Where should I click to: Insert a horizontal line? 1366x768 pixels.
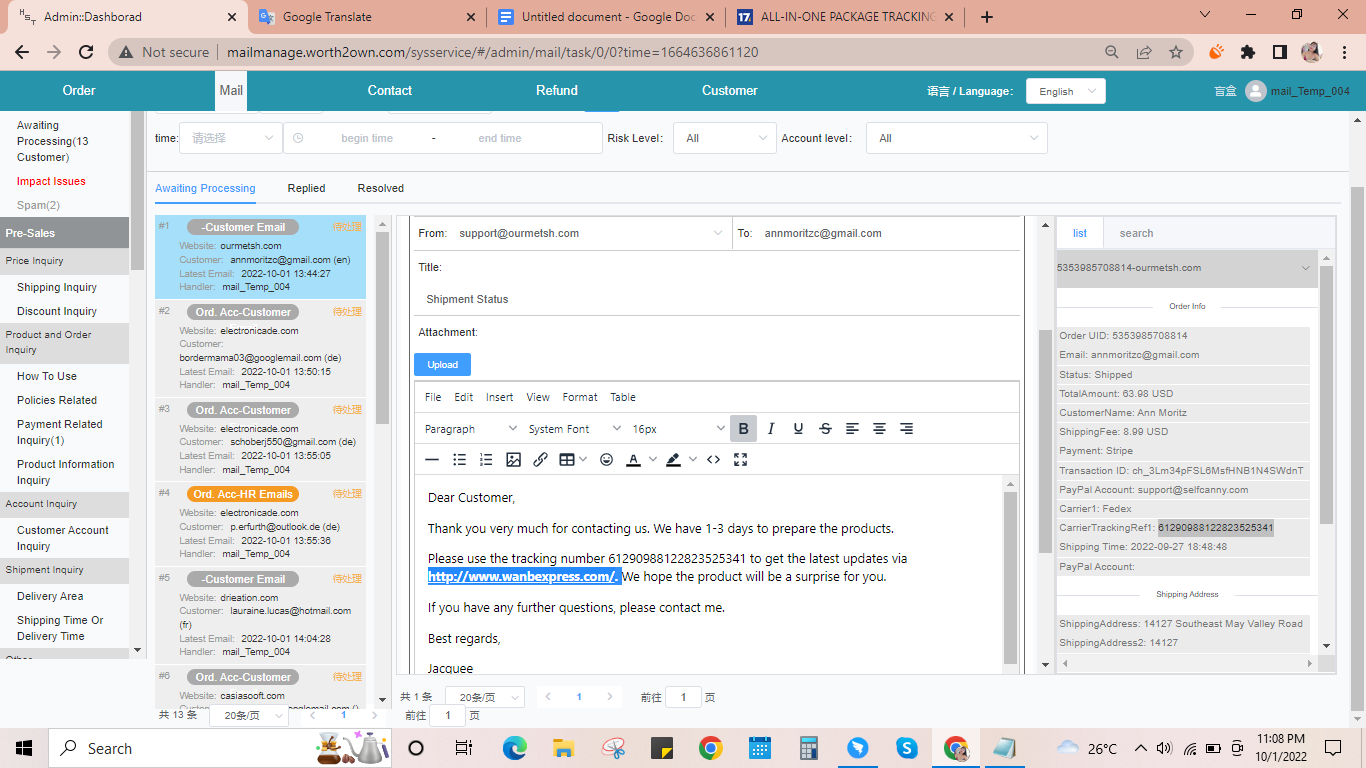click(x=432, y=460)
